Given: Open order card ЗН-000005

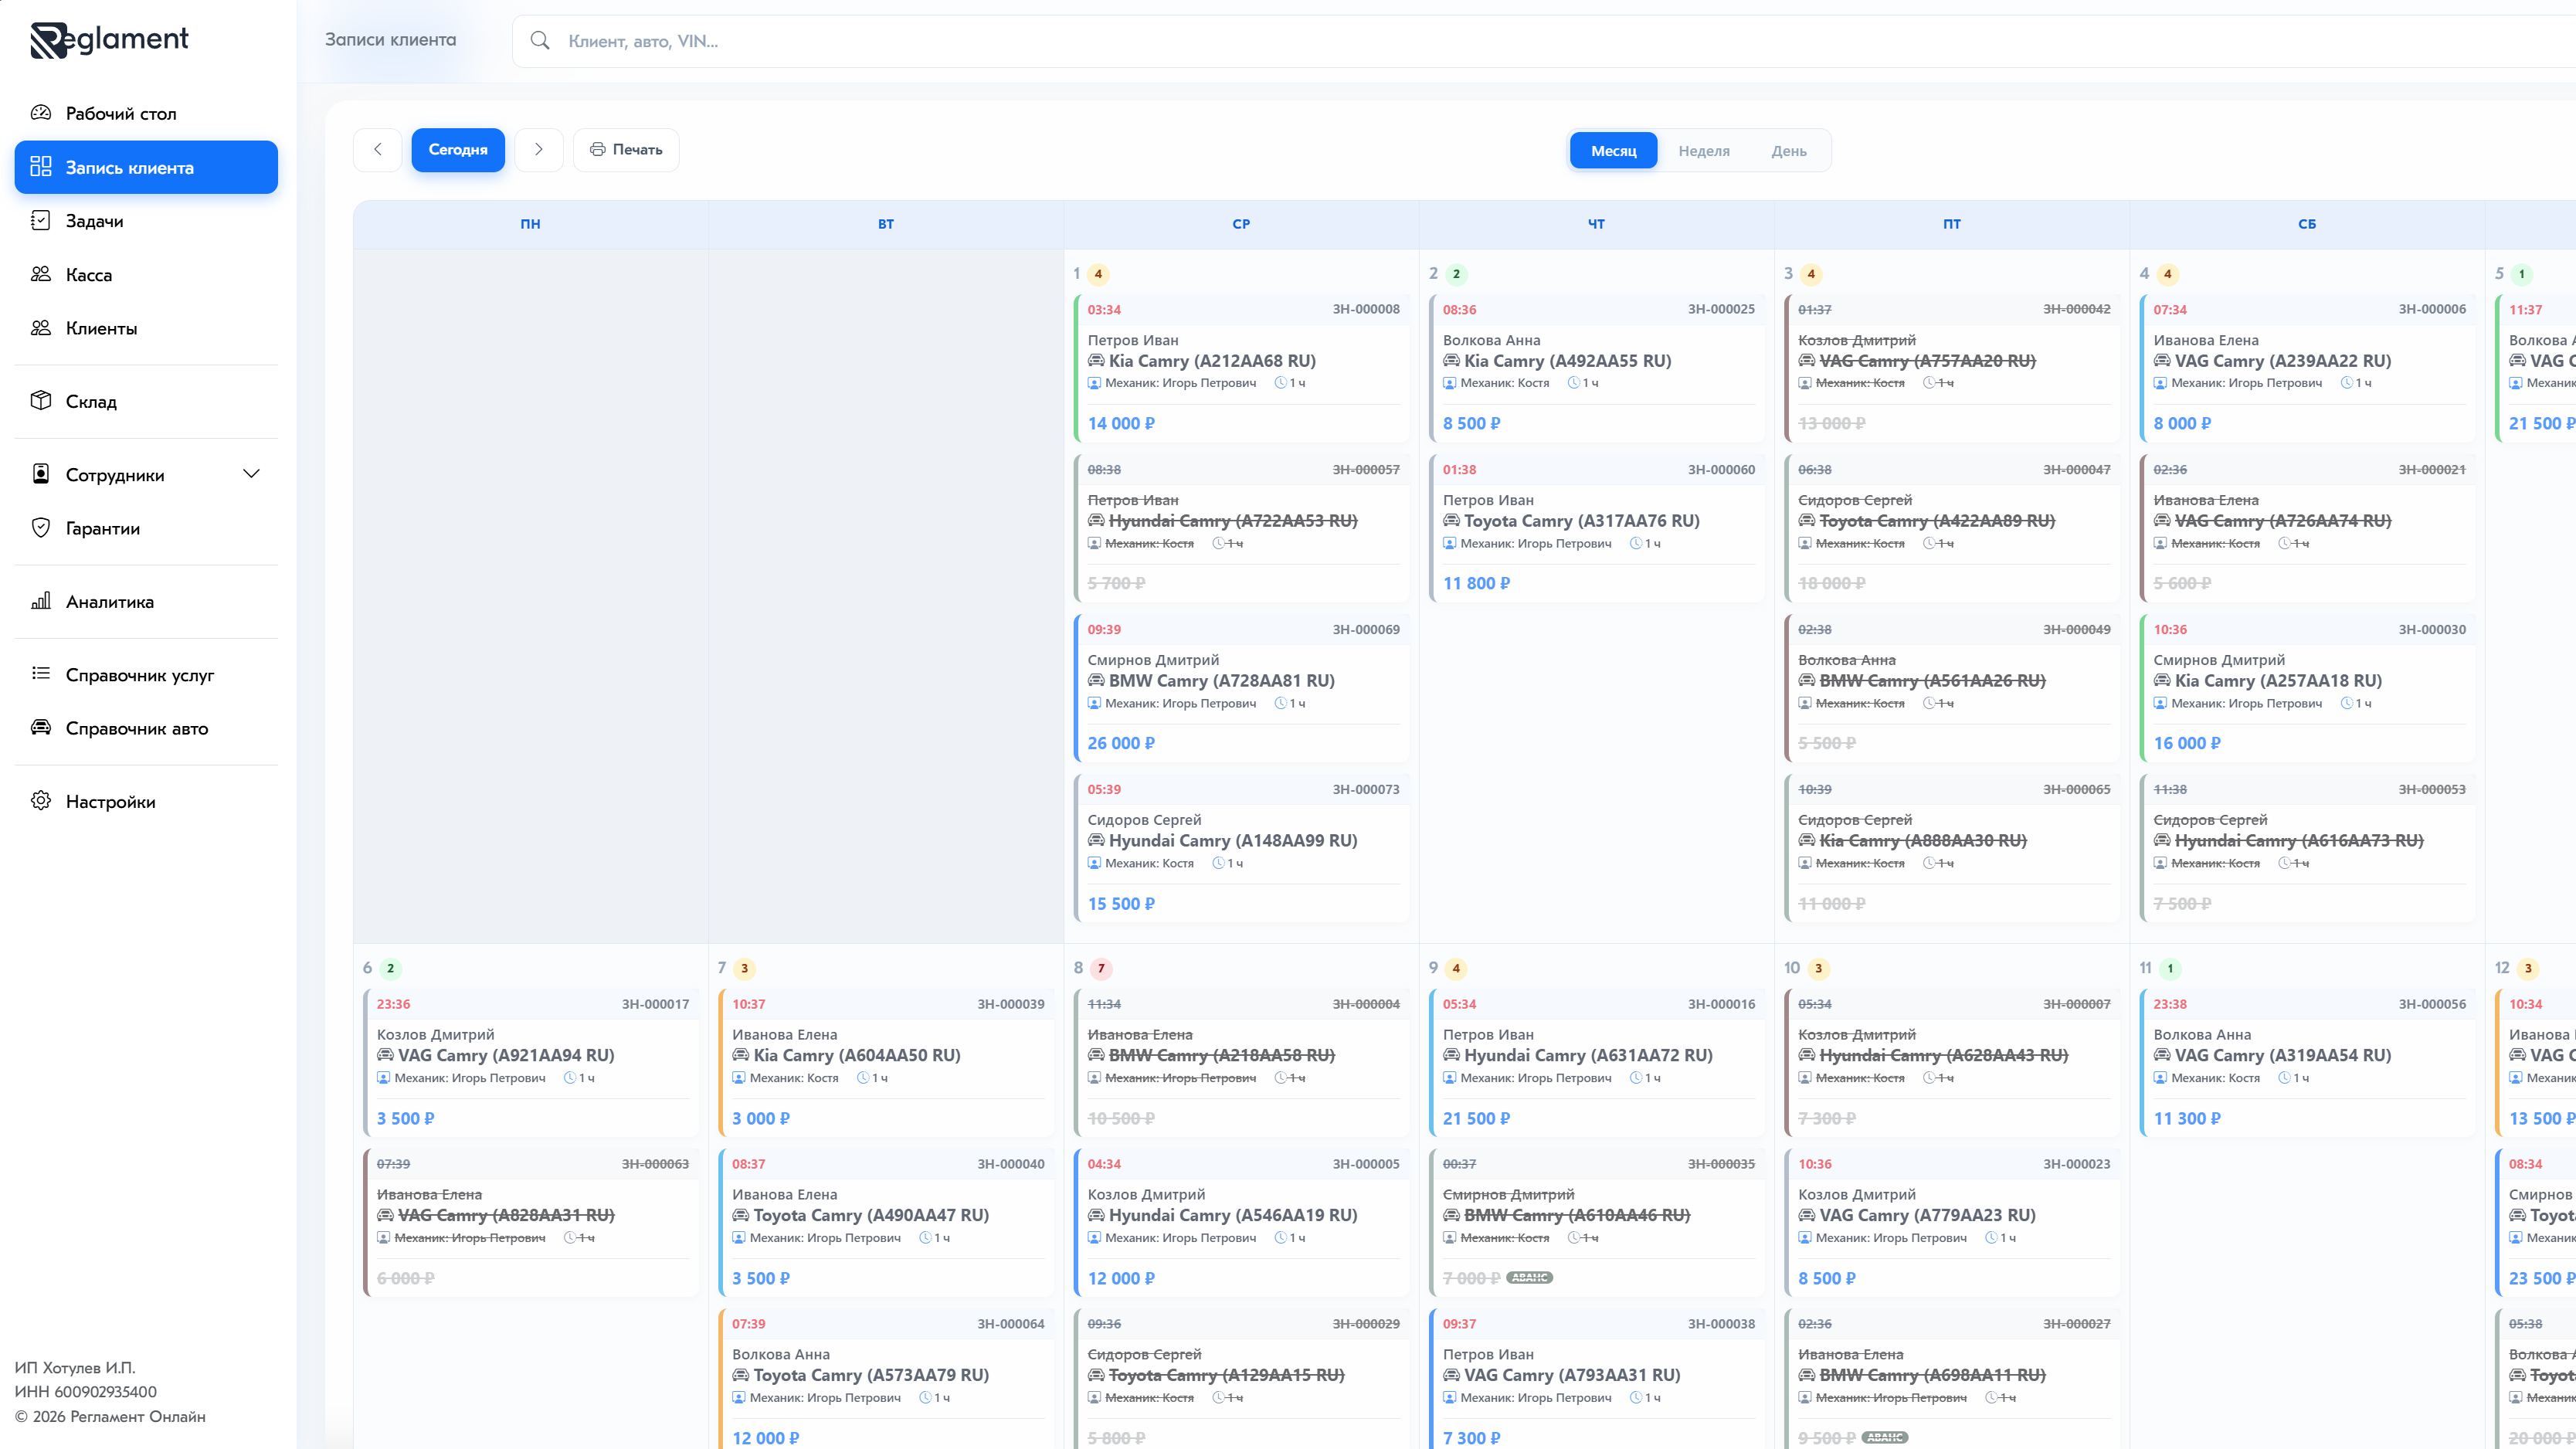Looking at the screenshot, I should coord(1241,1223).
